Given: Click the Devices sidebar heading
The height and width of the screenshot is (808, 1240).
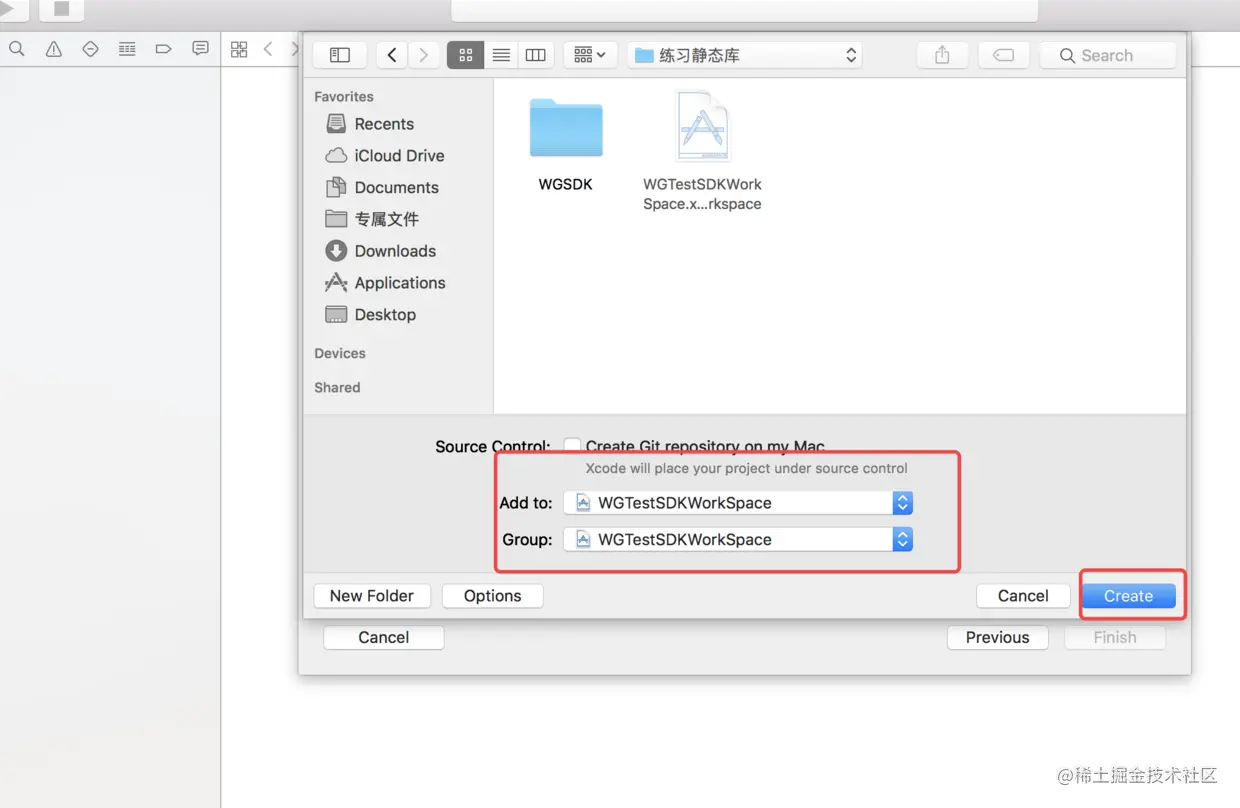Looking at the screenshot, I should 340,354.
